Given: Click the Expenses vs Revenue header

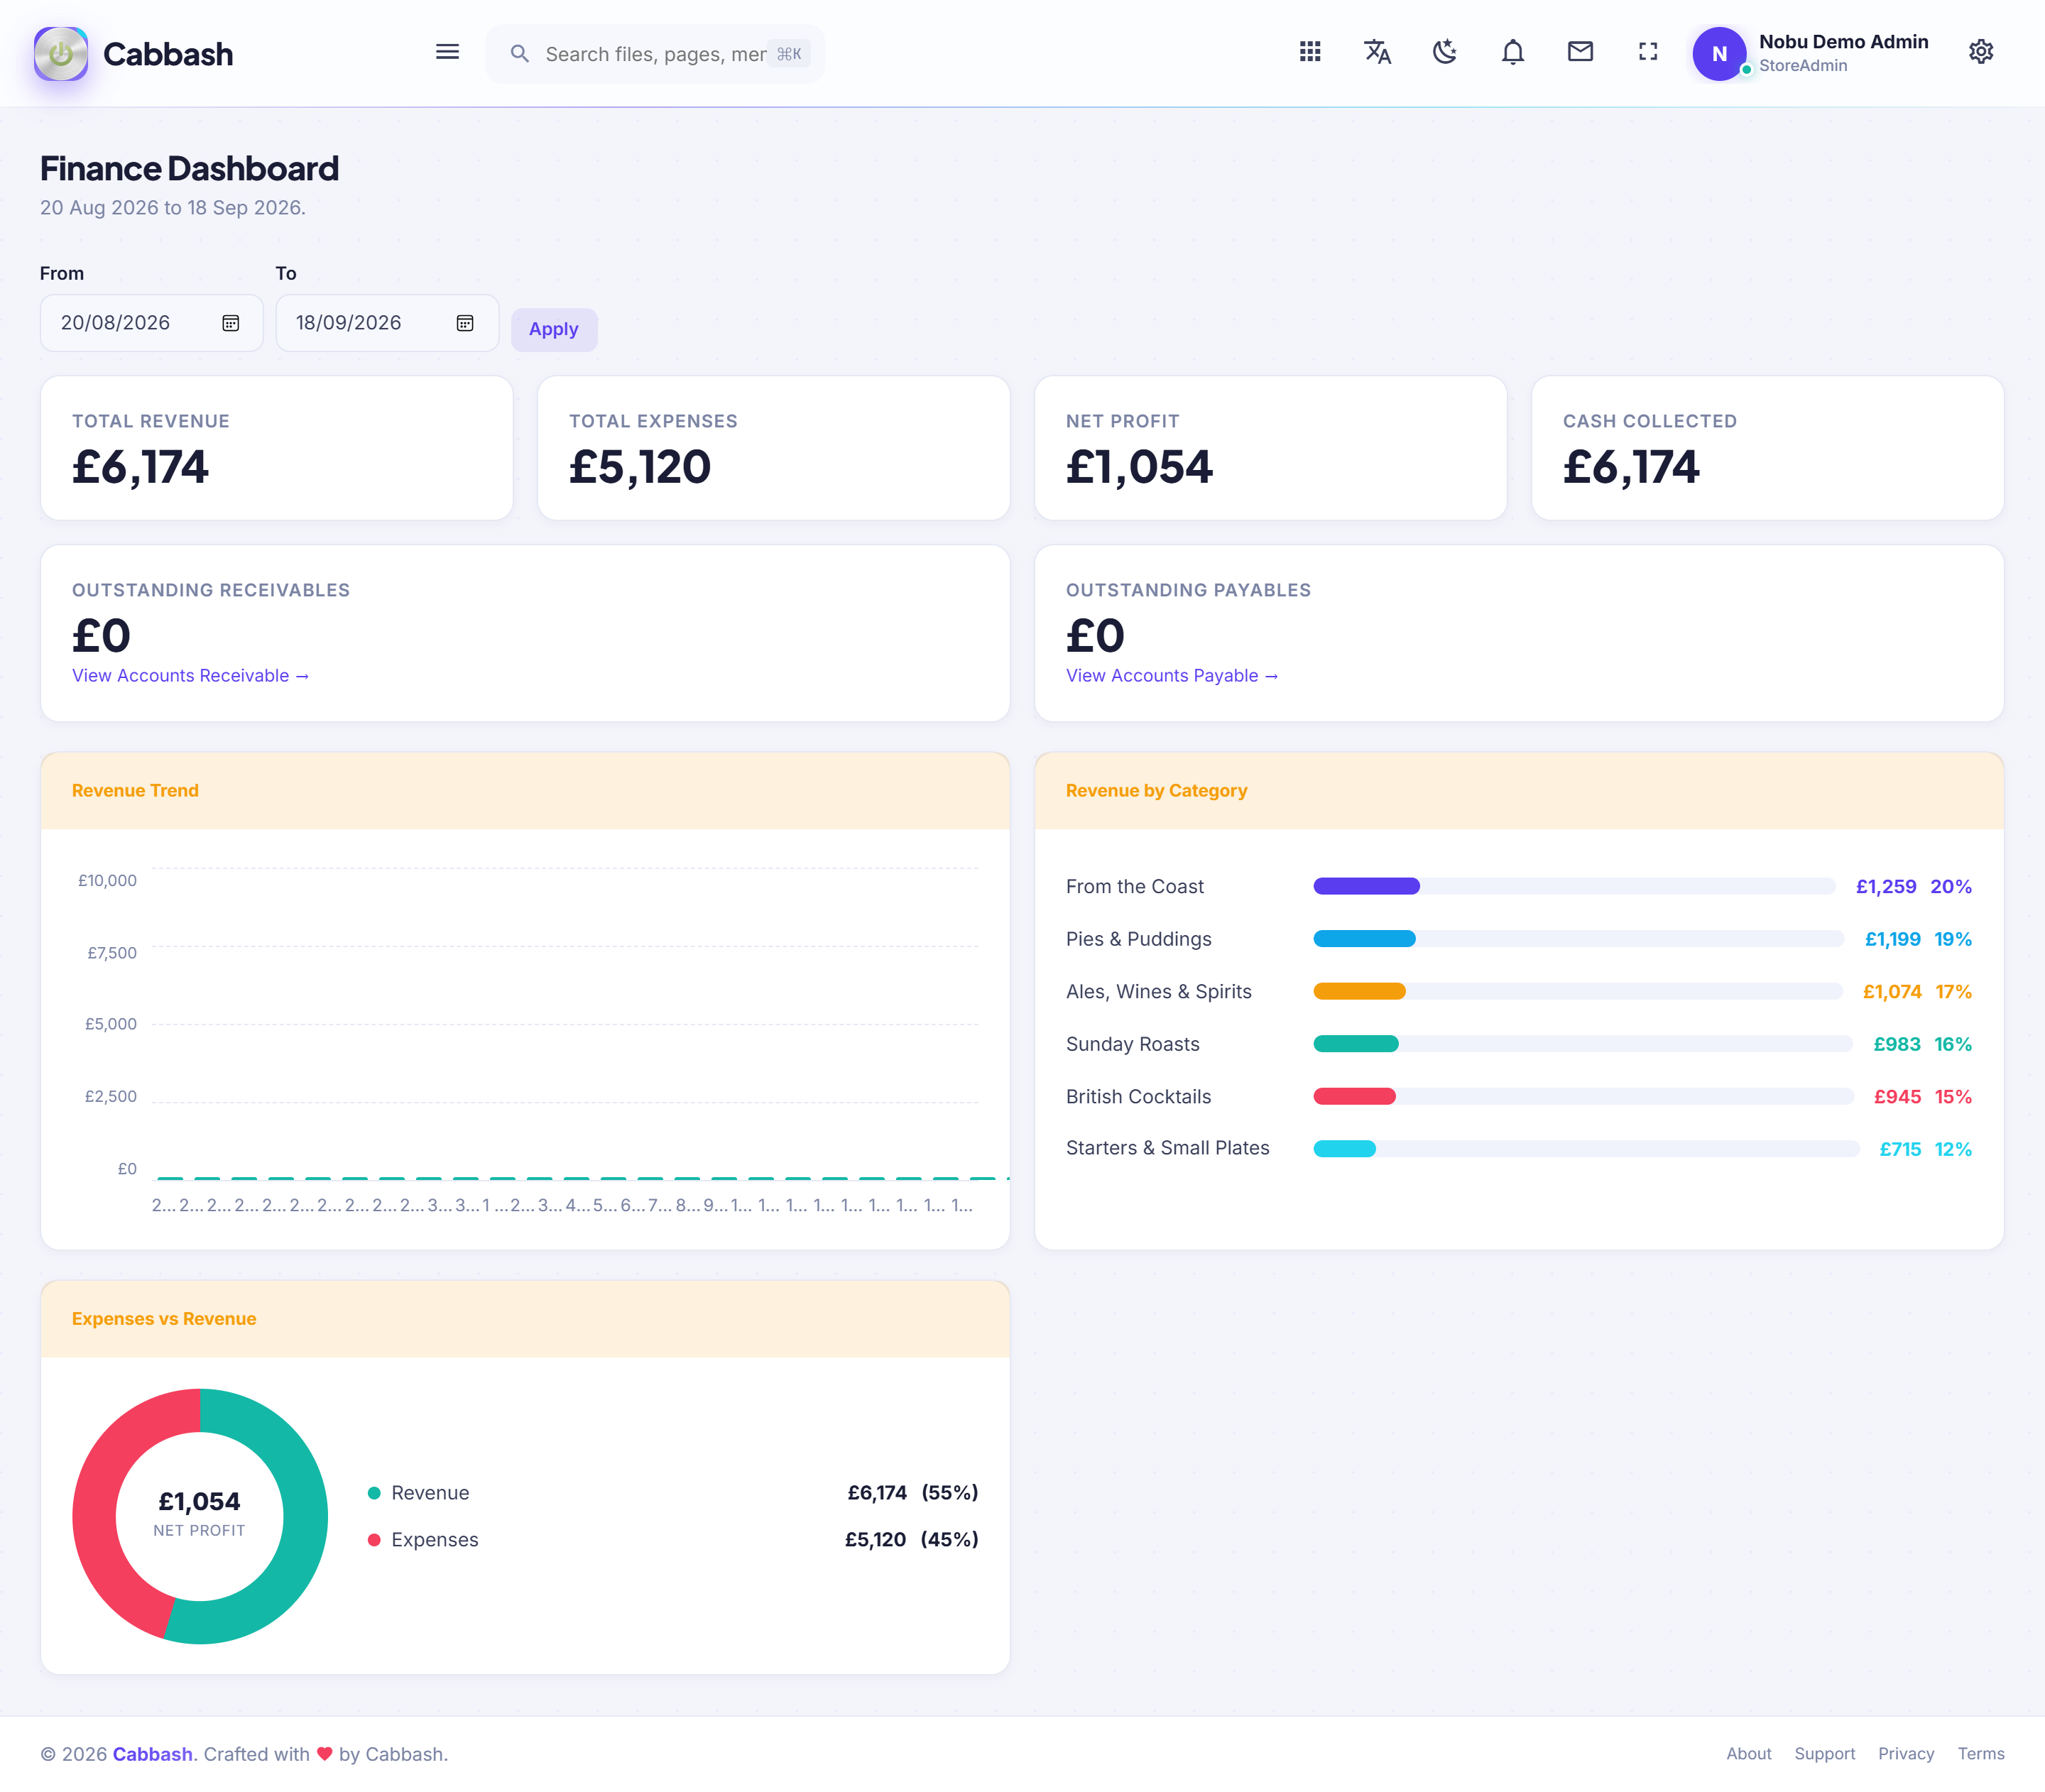Looking at the screenshot, I should 525,1319.
